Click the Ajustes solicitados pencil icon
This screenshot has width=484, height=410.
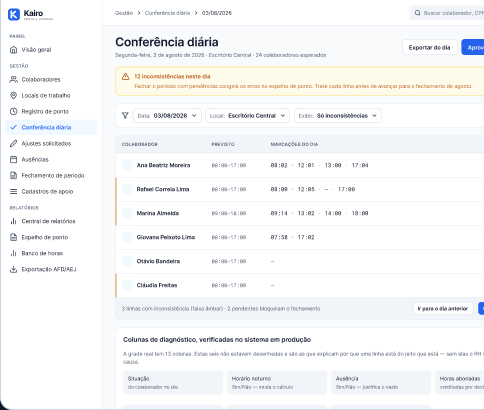click(13, 143)
